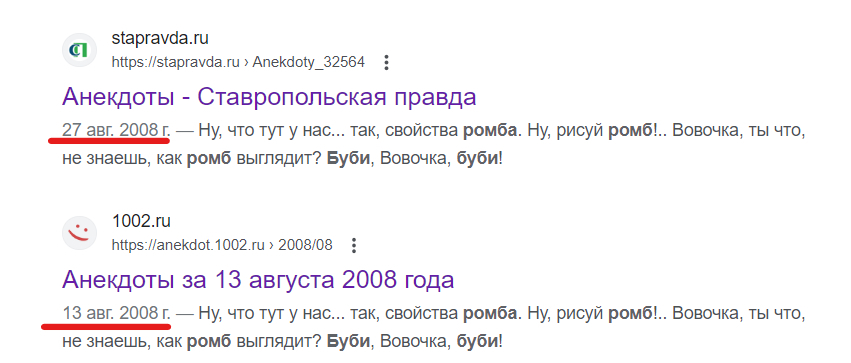Viewport: 851px width, 363px height.
Task: Click the '2008/08' breadcrumb segment
Action: 305,245
